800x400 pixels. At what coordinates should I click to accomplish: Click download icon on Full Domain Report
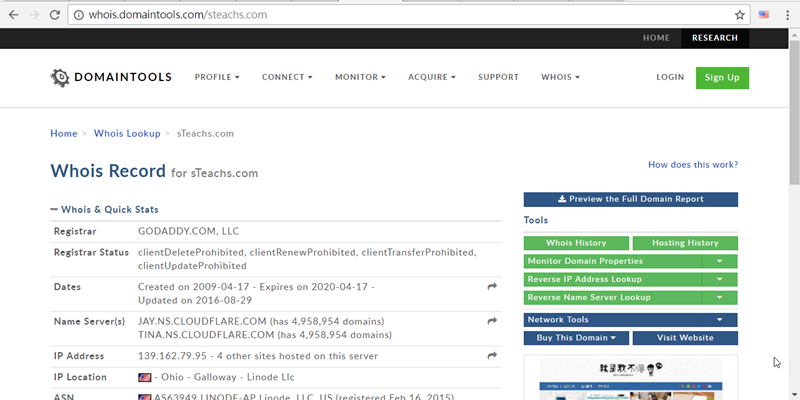pyautogui.click(x=562, y=199)
